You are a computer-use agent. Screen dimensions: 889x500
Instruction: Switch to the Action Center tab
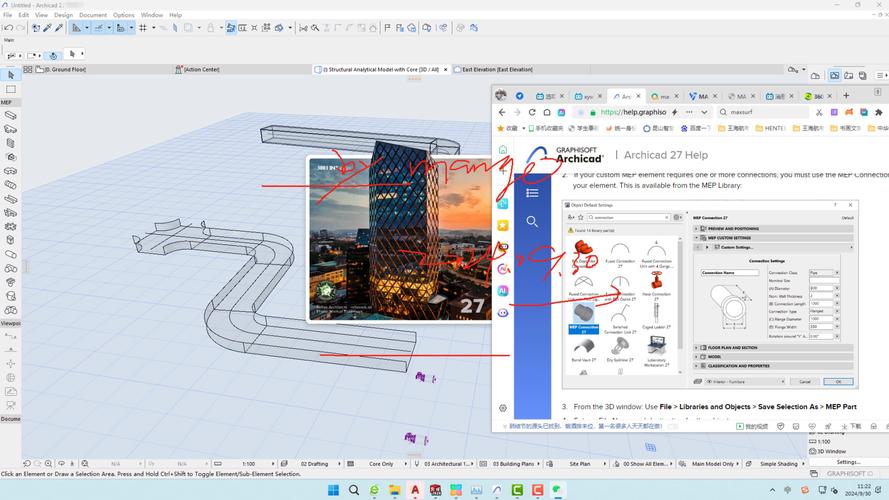pos(198,69)
